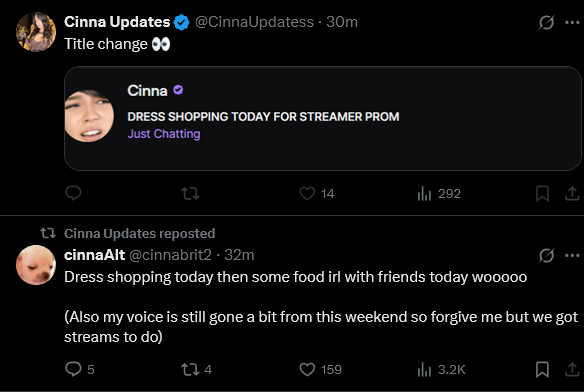This screenshot has width=584, height=392.
Task: Reply to the Title change tweet
Action: [x=73, y=193]
